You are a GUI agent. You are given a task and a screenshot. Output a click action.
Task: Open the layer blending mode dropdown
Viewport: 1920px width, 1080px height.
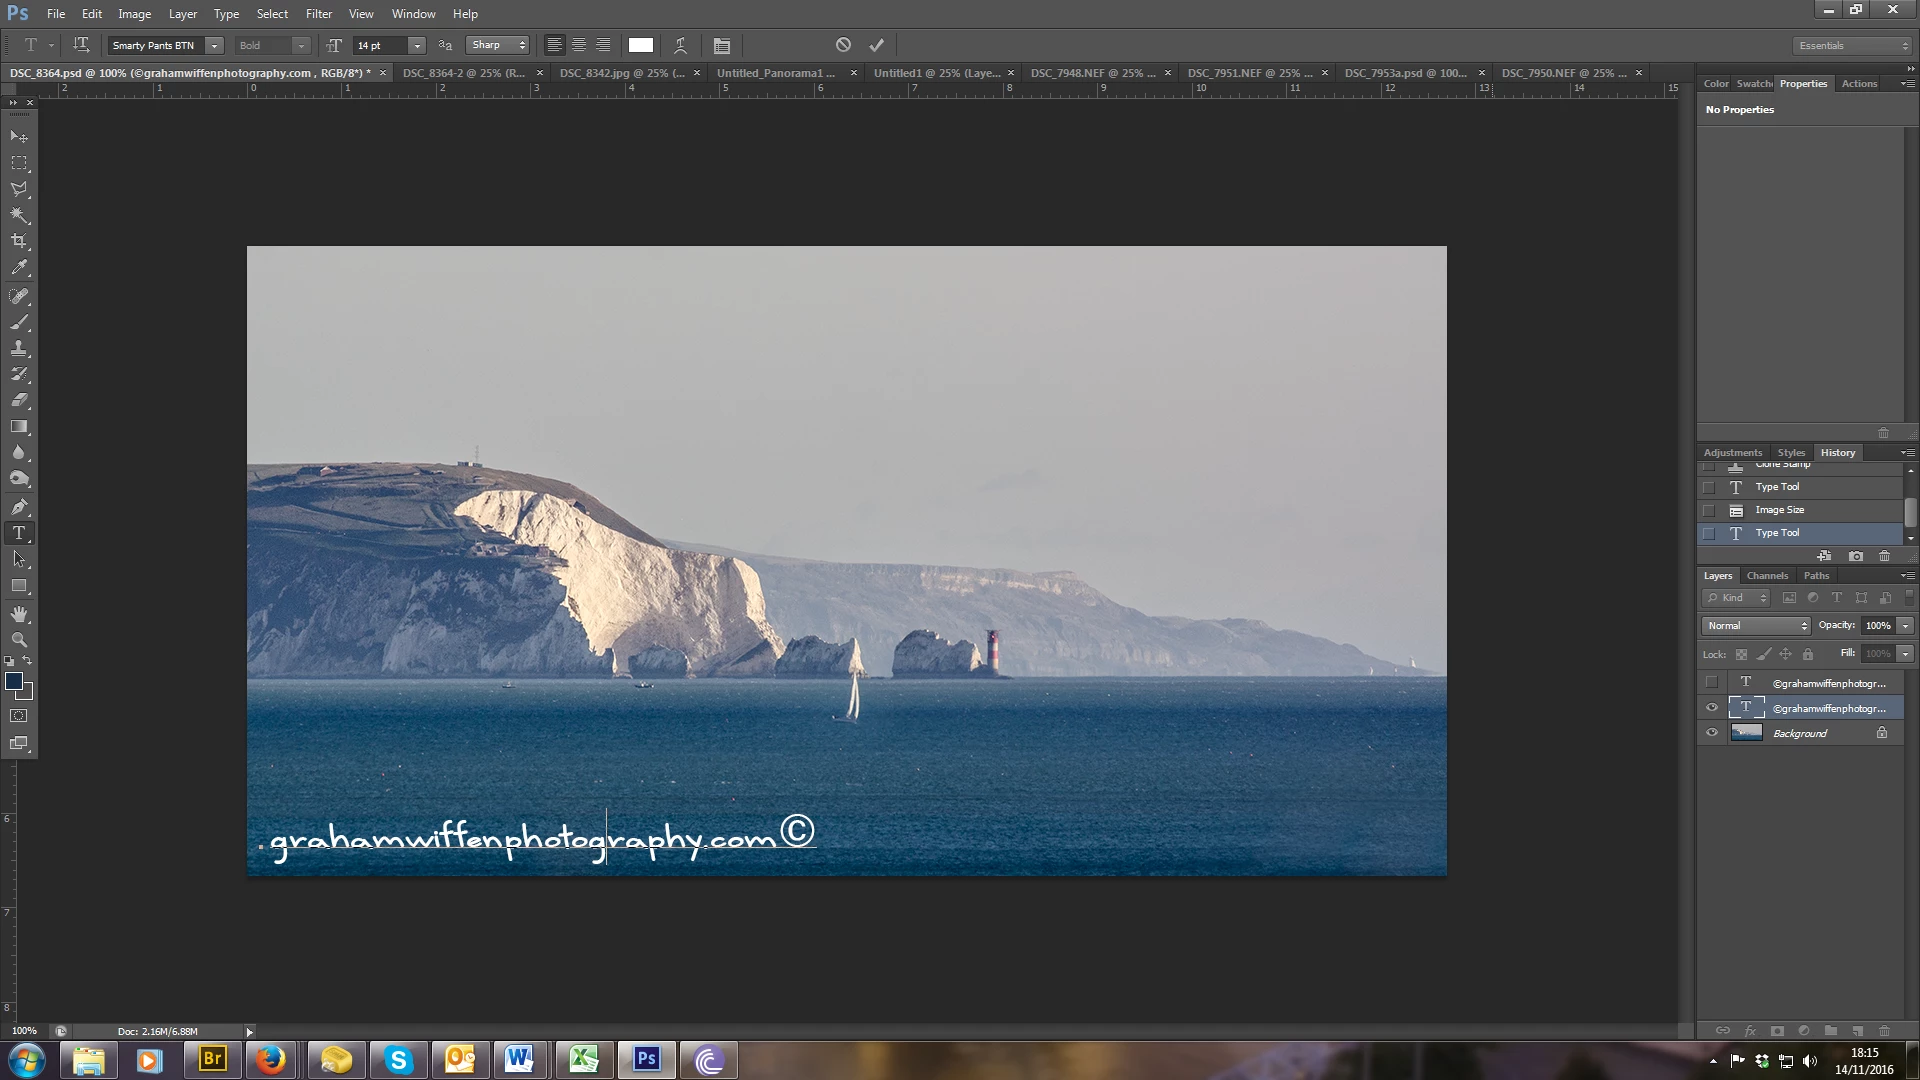coord(1755,625)
